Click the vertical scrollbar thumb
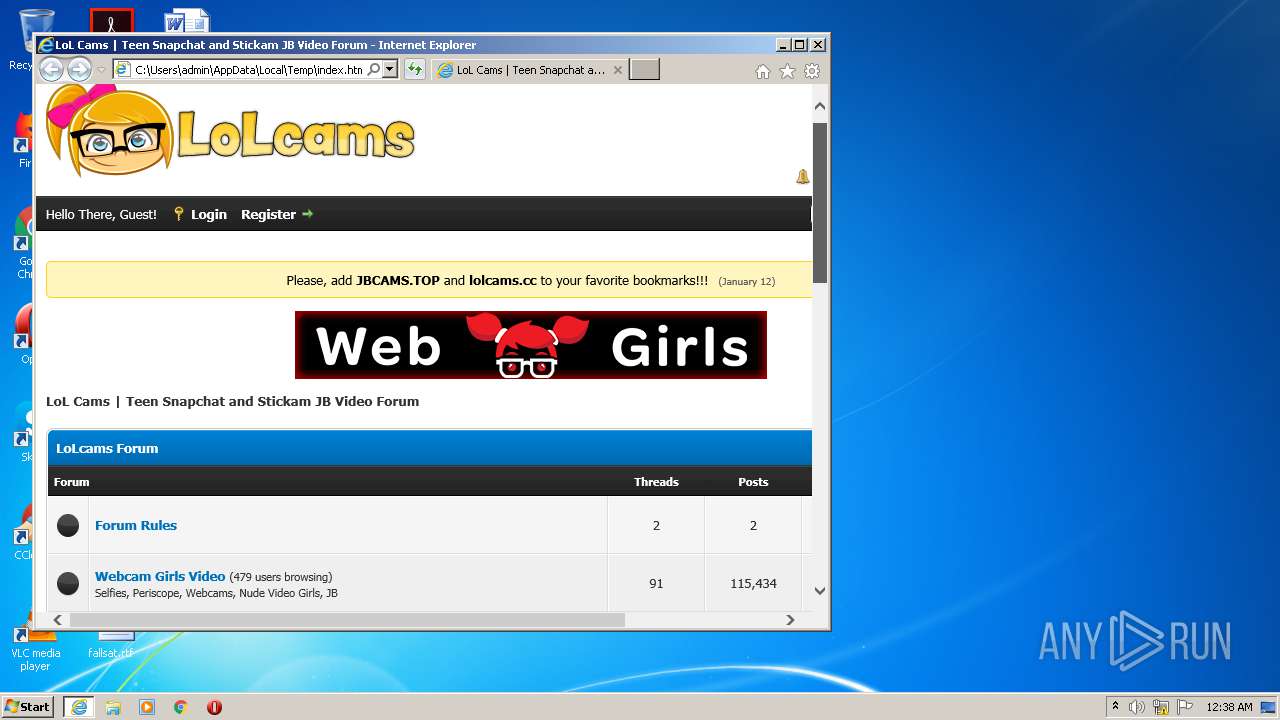The image size is (1280, 720). [x=820, y=203]
